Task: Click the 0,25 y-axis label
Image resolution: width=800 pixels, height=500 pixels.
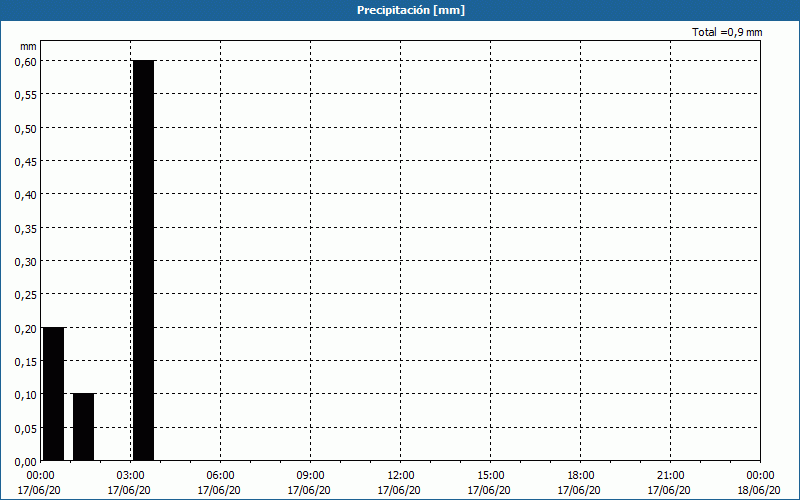Action: click(26, 295)
